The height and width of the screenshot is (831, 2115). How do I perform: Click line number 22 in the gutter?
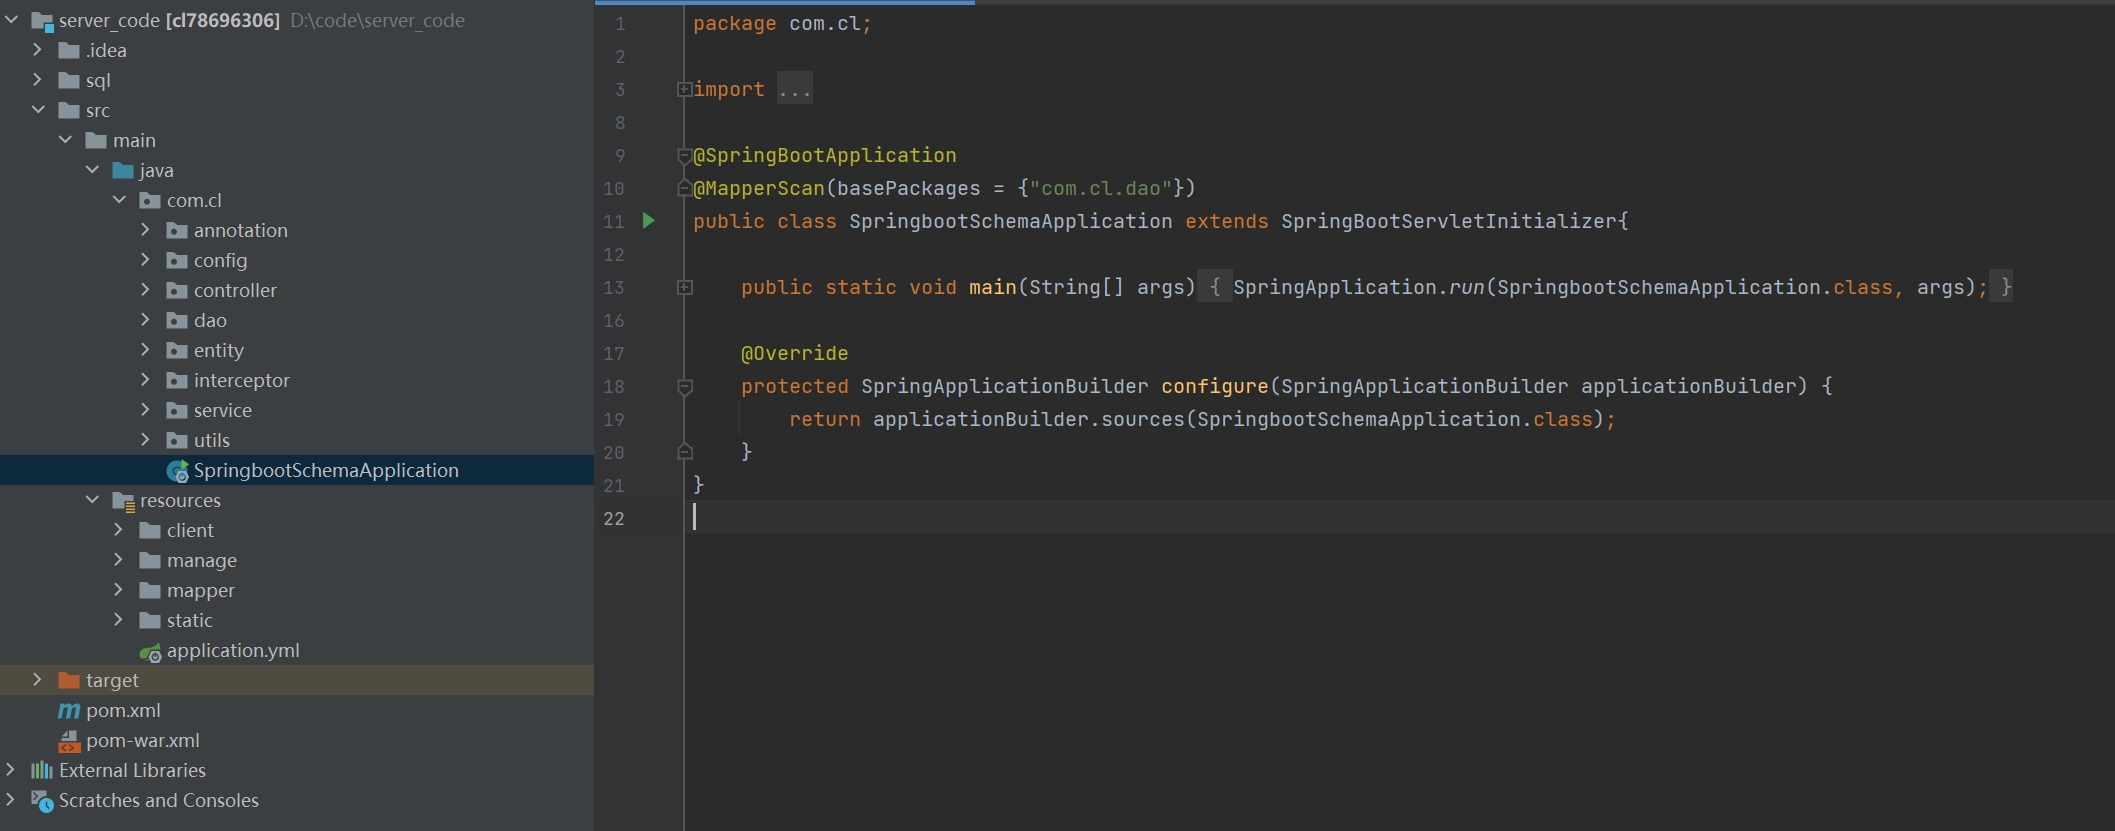click(614, 518)
